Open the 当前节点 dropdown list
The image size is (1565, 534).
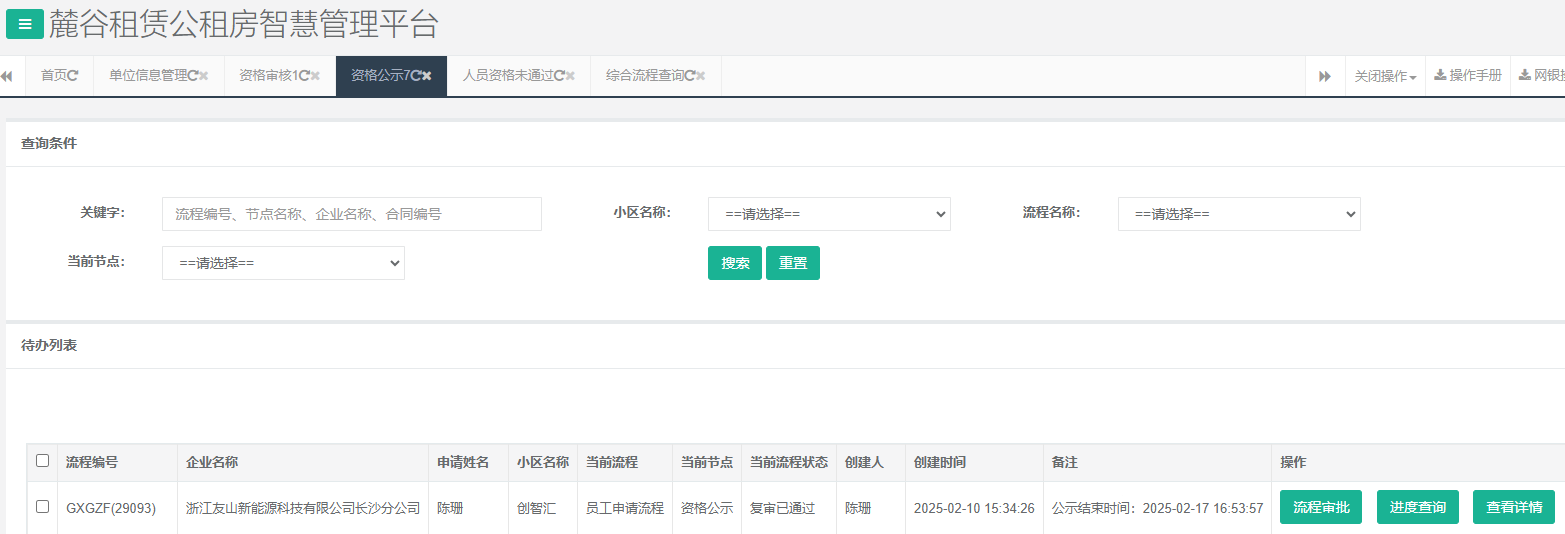pos(283,263)
